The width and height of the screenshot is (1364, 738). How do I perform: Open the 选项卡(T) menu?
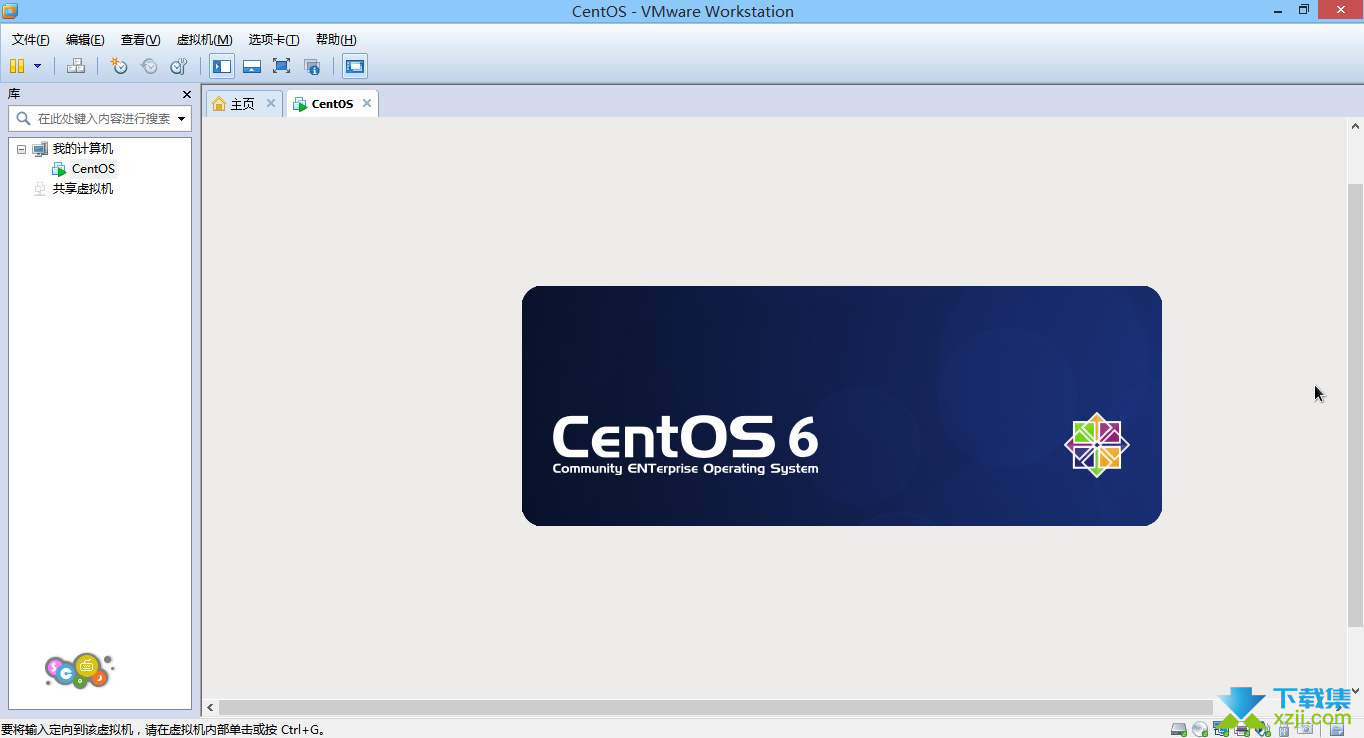[274, 40]
